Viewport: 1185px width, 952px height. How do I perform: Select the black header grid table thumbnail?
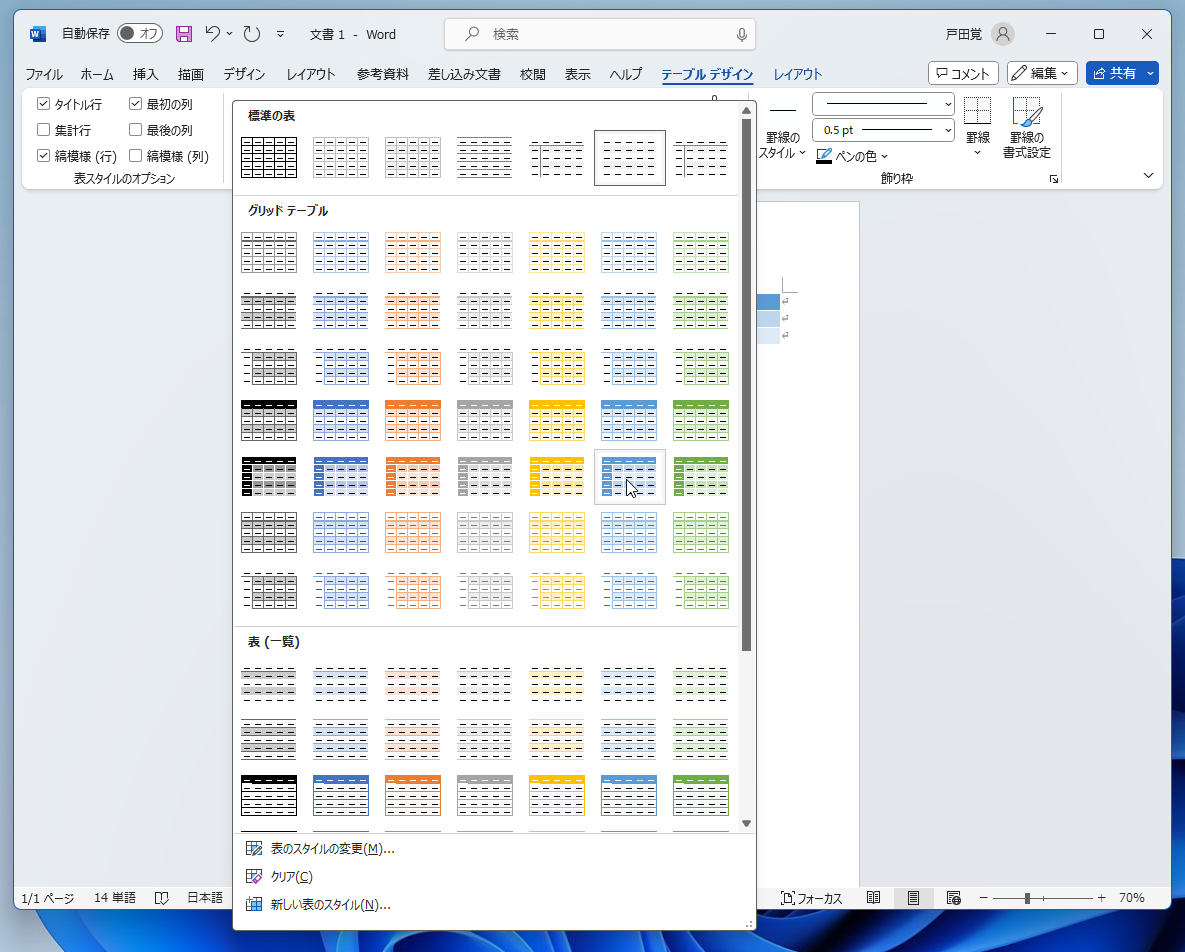268,420
